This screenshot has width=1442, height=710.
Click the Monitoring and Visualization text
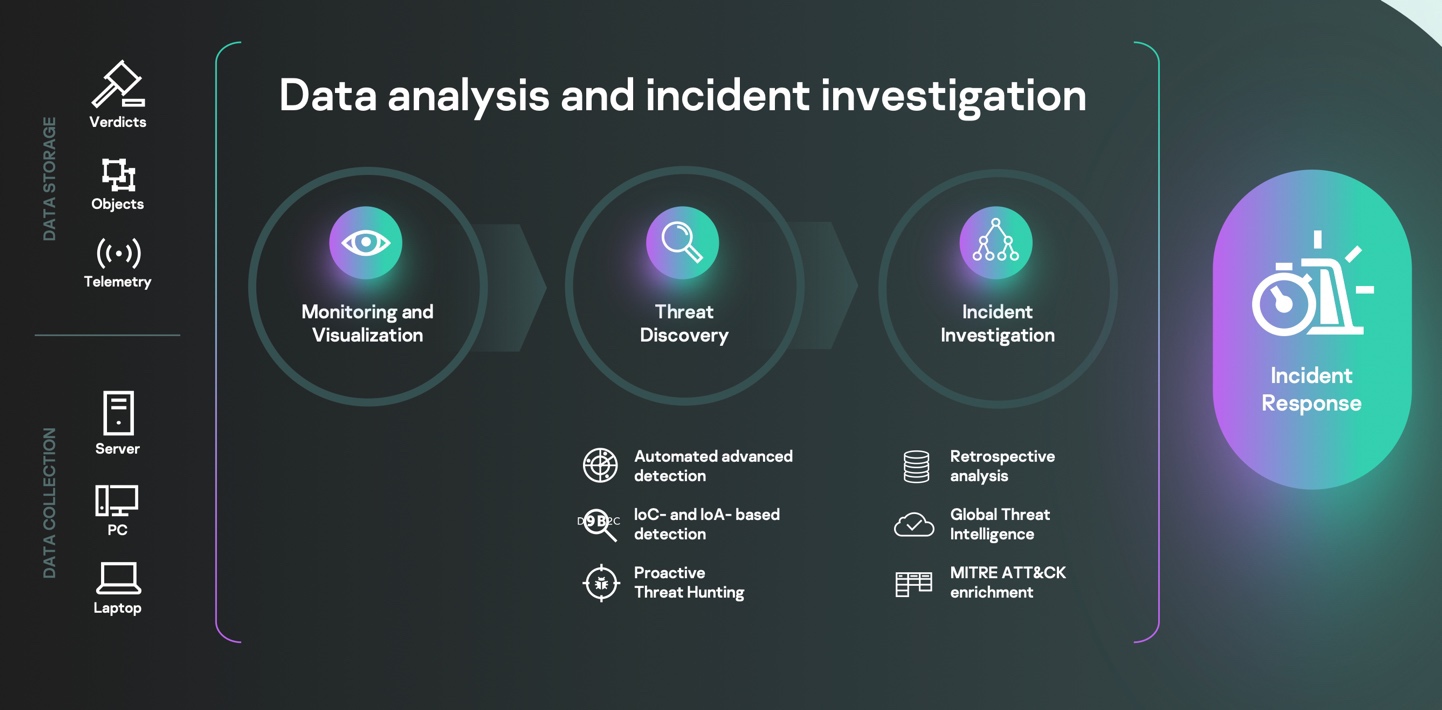pos(367,323)
